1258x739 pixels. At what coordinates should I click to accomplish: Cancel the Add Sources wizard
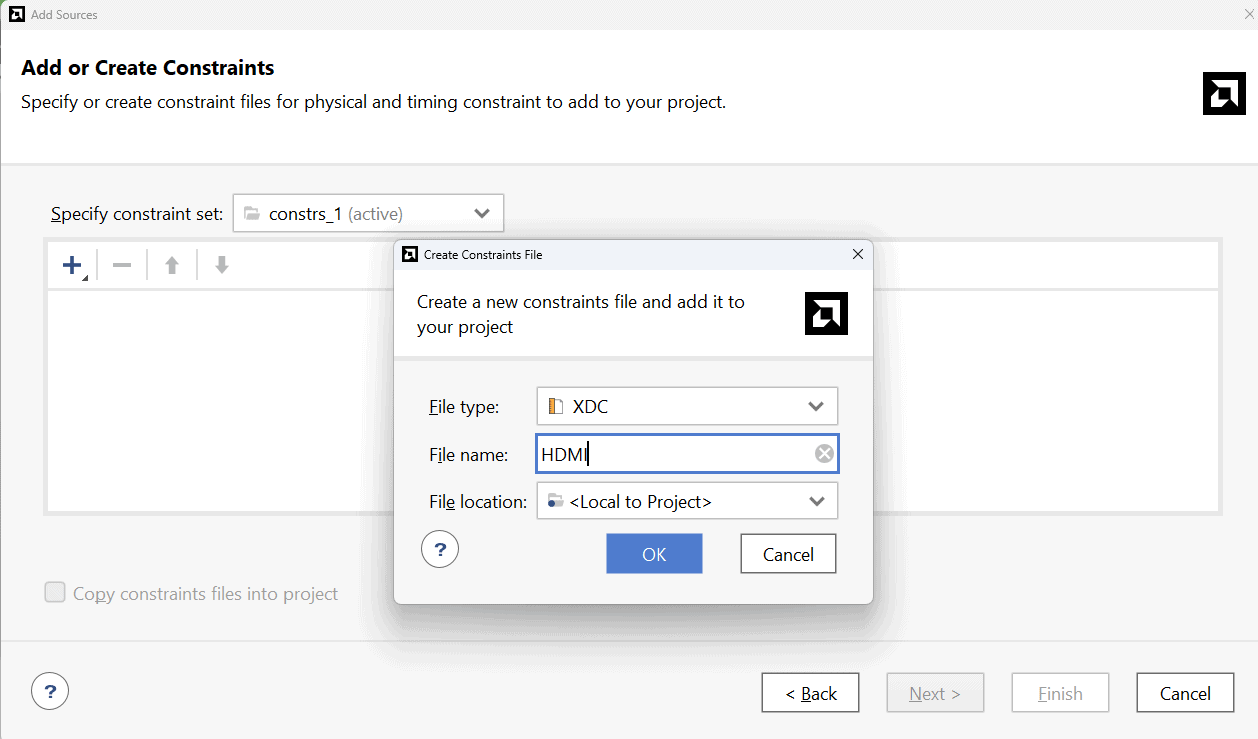click(1185, 693)
